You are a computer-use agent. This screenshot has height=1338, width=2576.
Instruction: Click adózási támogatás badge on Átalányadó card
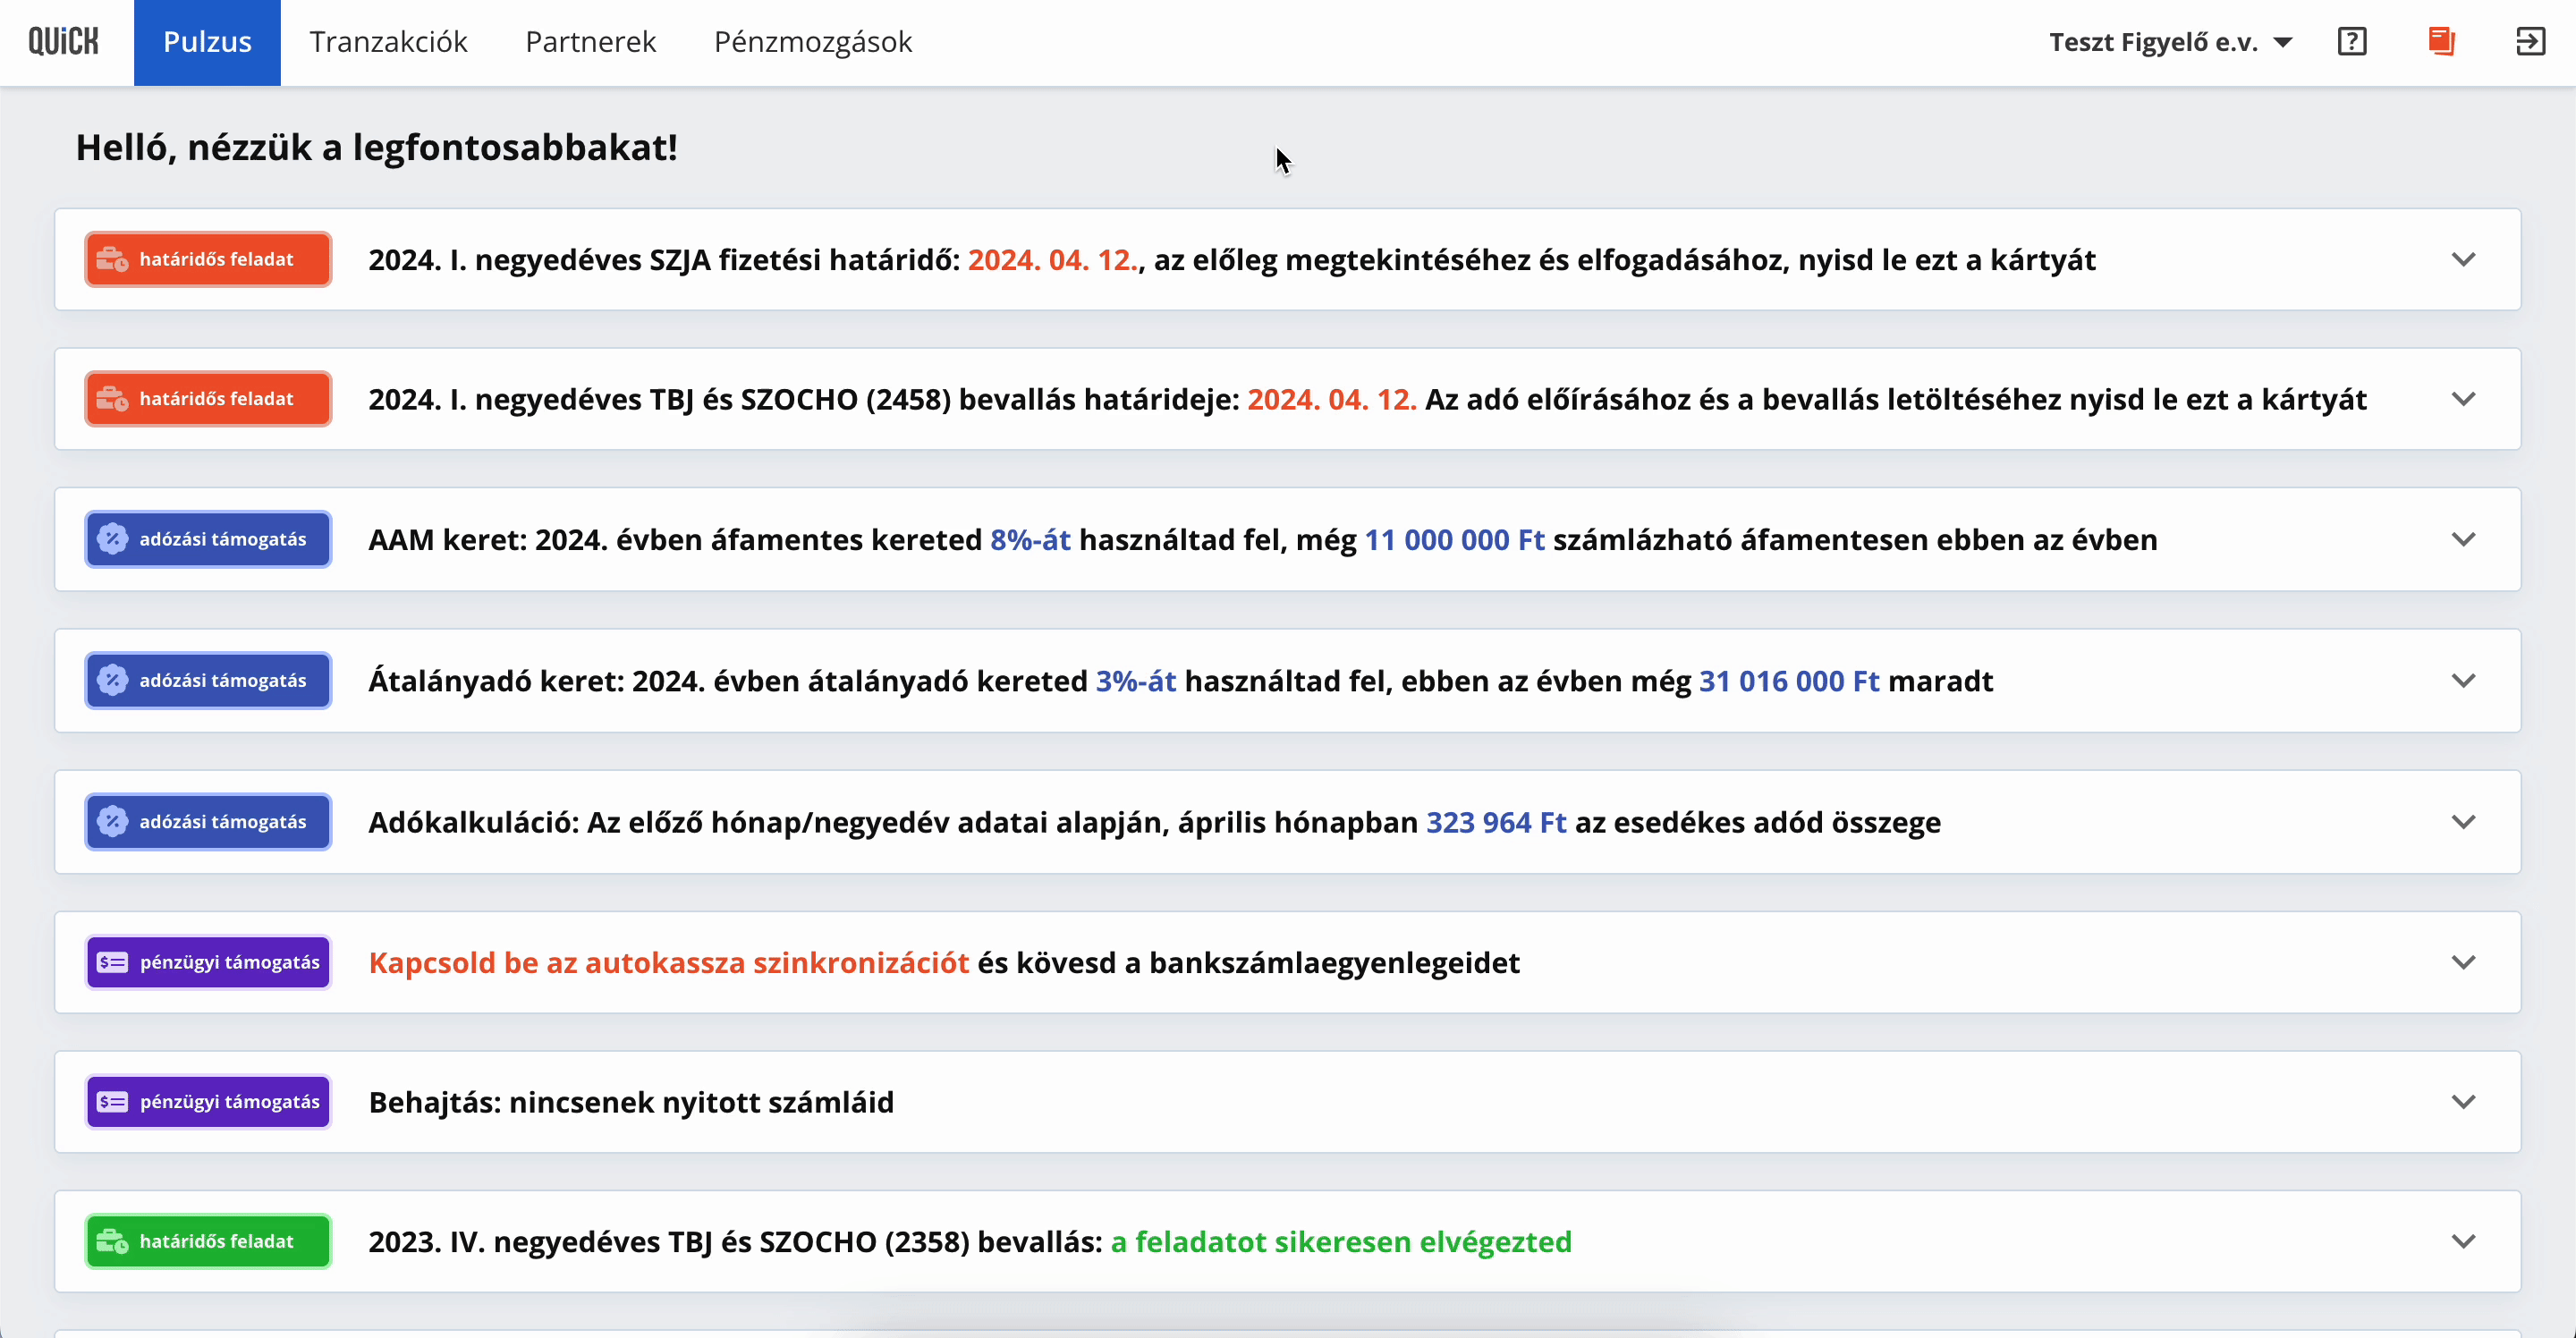[208, 680]
